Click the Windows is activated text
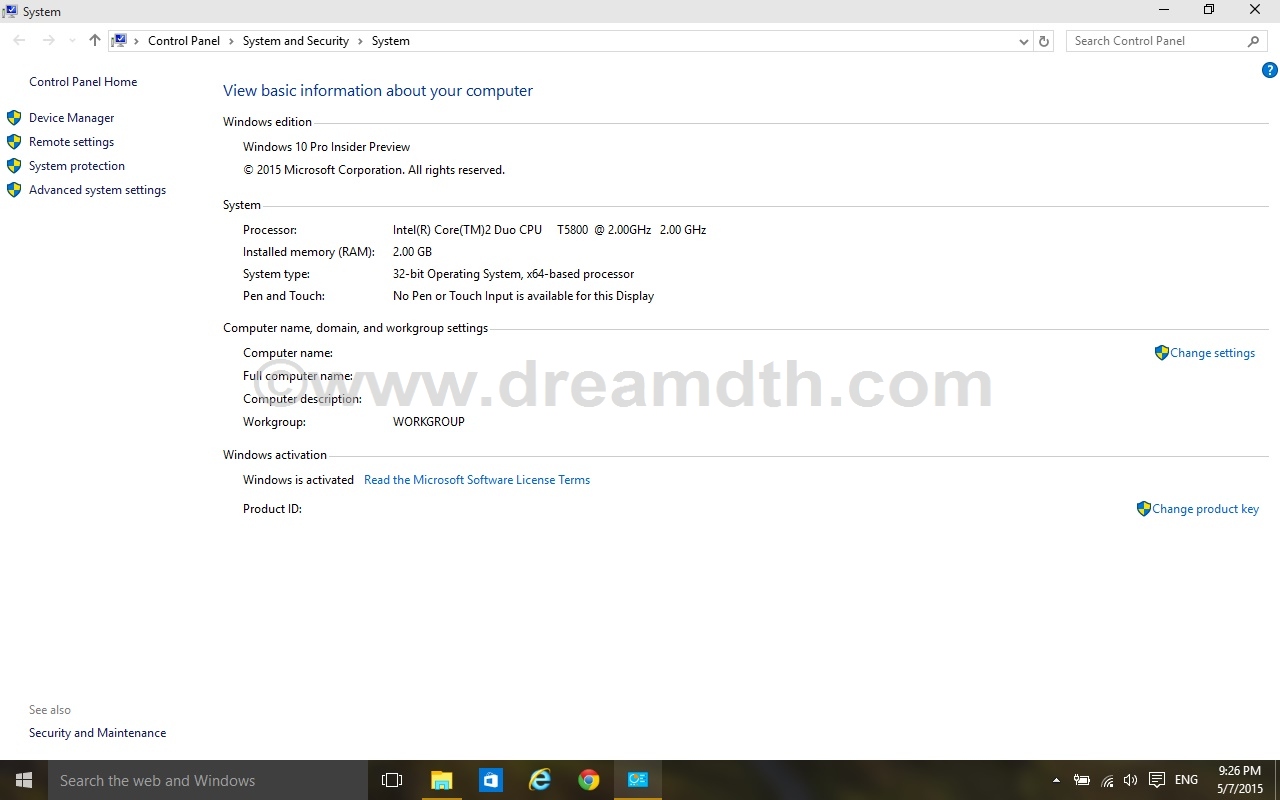 coord(298,480)
